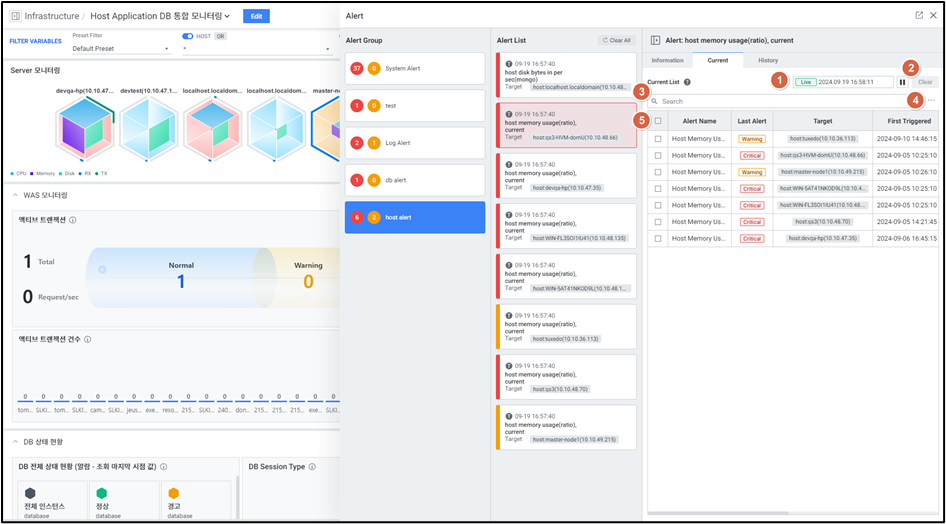This screenshot has height=524, width=946.
Task: Open the Default Preset filter dropdown
Action: point(120,48)
